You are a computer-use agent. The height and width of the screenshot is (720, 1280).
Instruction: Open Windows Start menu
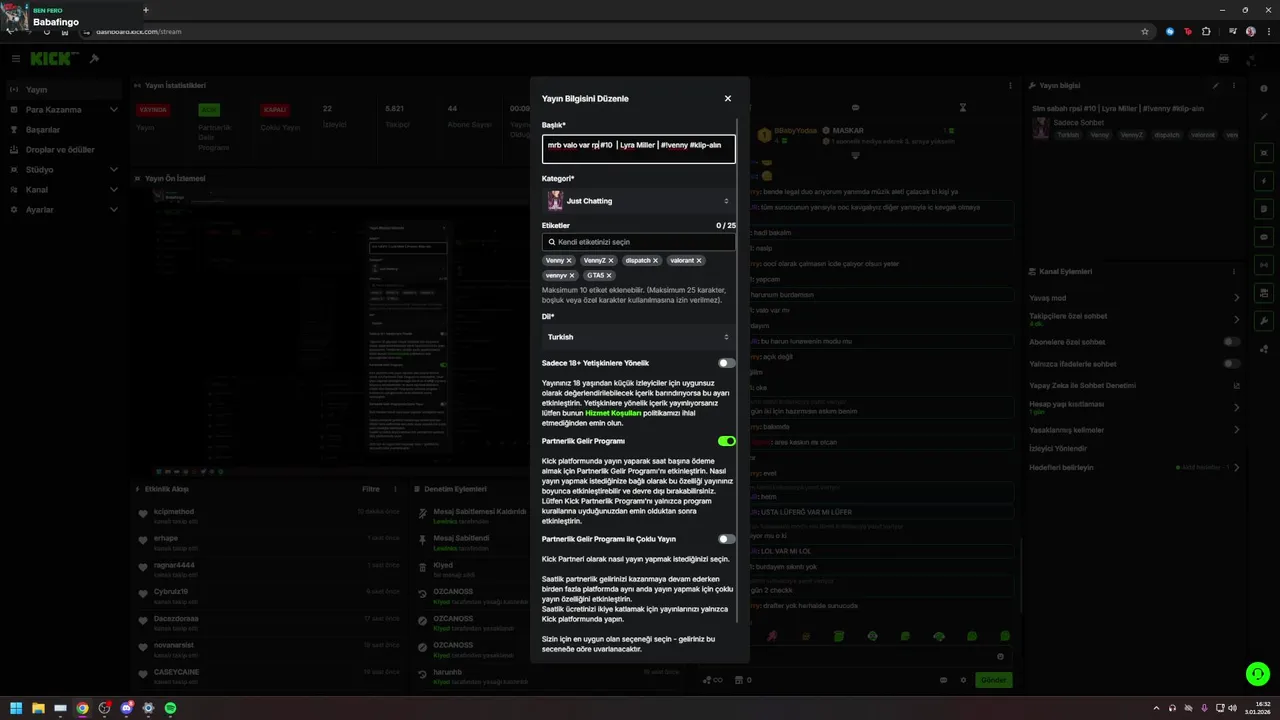coord(16,708)
